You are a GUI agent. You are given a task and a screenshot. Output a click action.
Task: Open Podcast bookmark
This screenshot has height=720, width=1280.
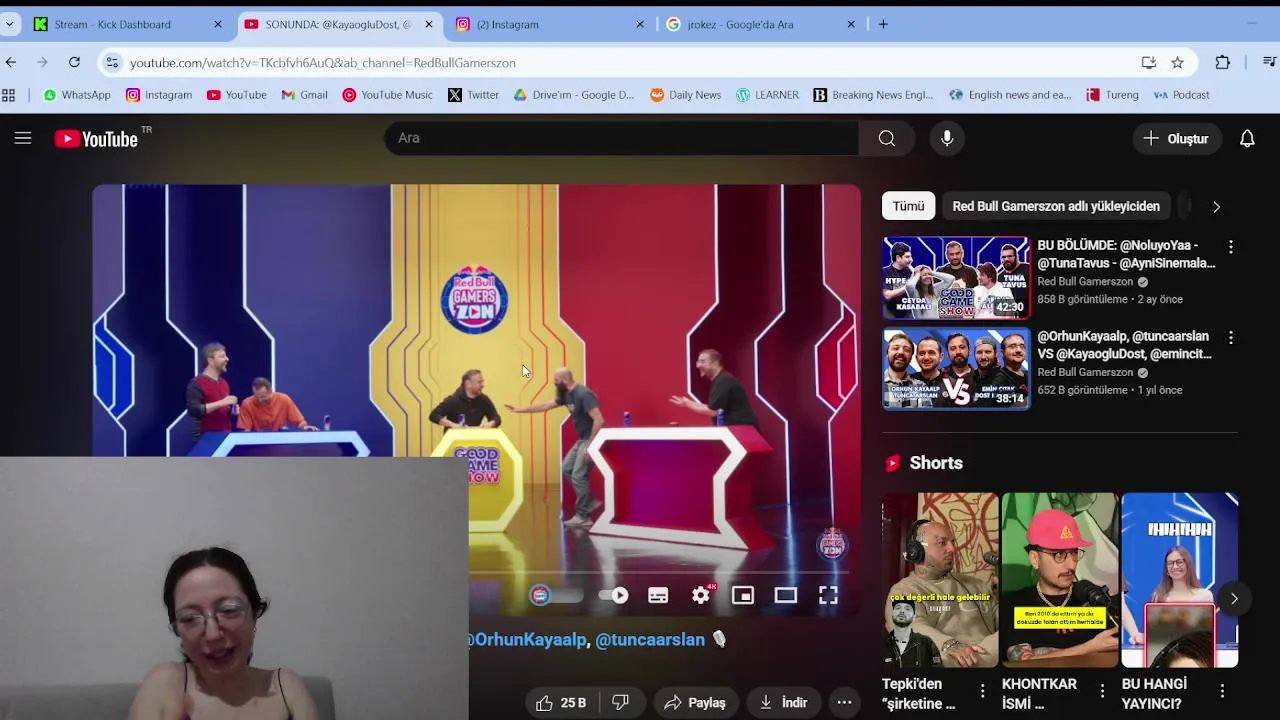point(1181,95)
